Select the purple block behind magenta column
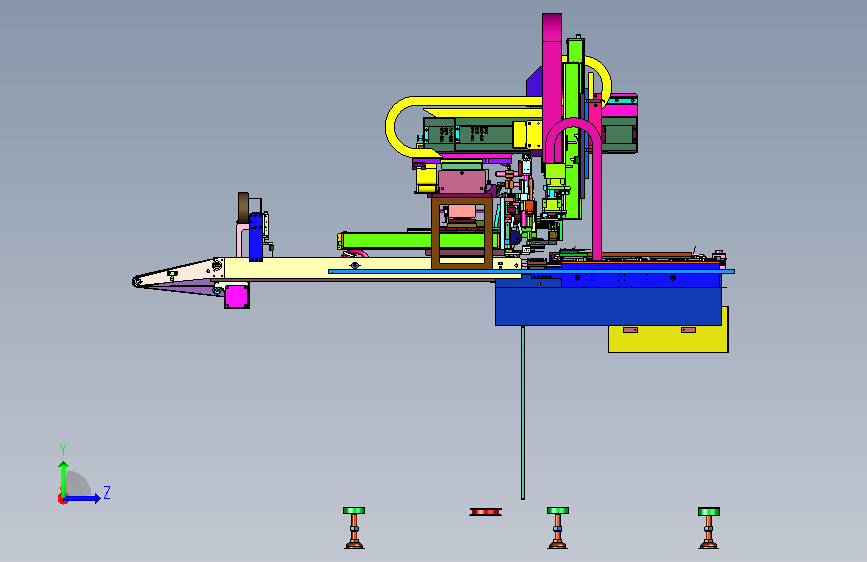This screenshot has width=867, height=562. 534,83
